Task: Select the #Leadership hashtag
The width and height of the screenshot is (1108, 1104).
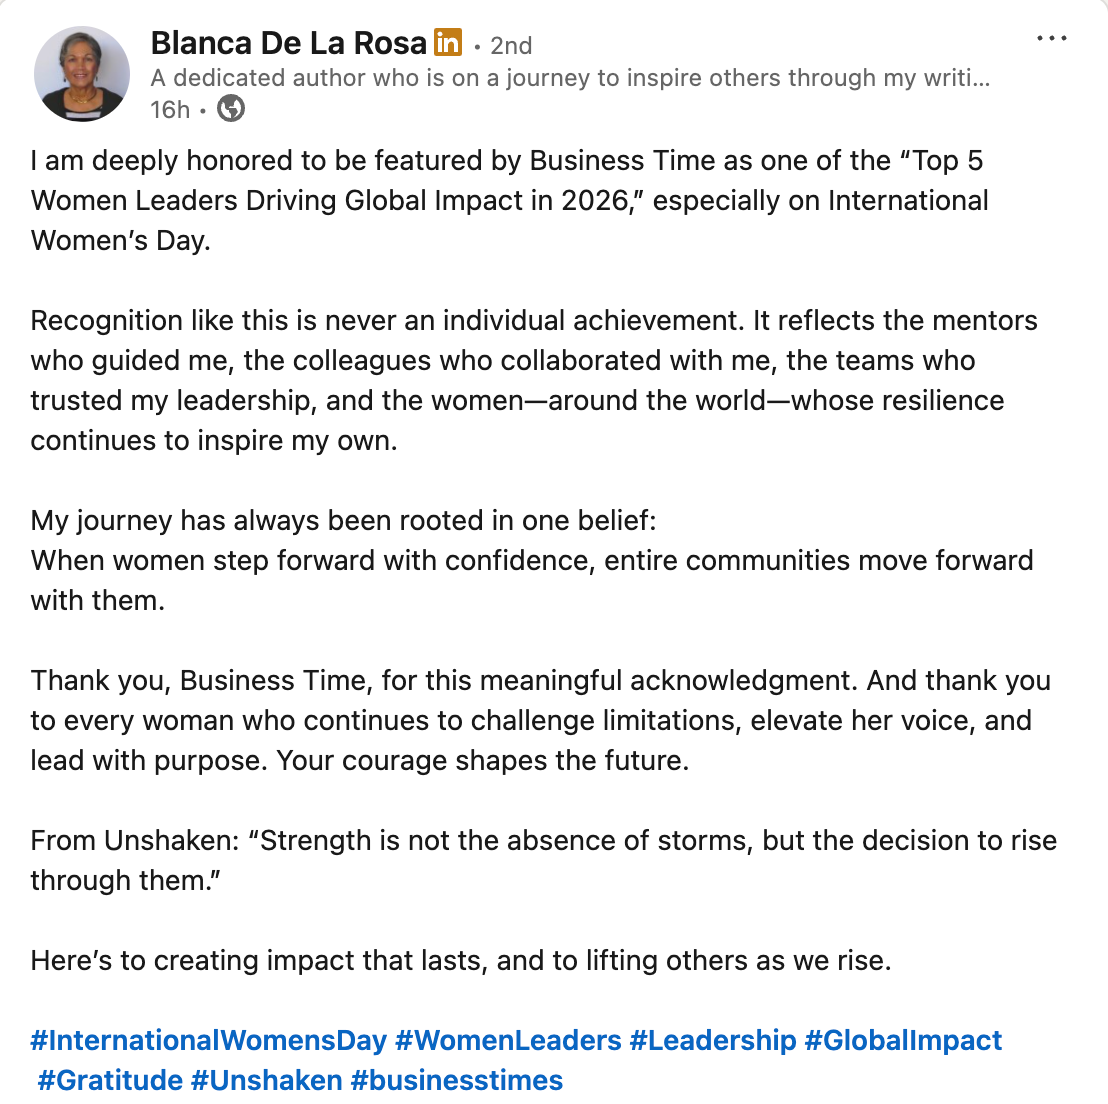Action: tap(712, 1040)
